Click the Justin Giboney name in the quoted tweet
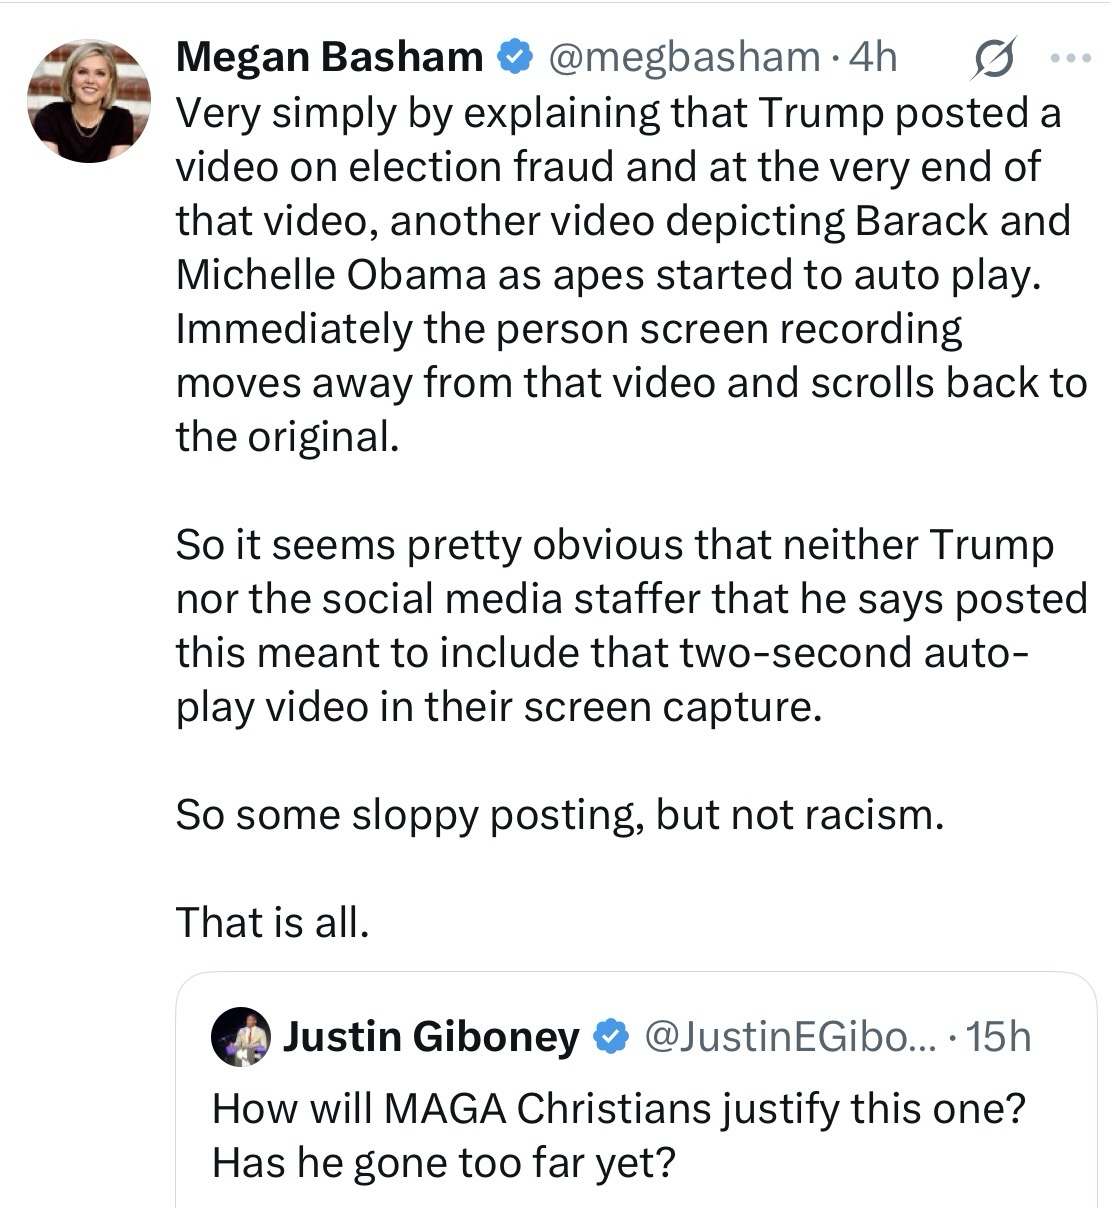1110x1208 pixels. [431, 1038]
